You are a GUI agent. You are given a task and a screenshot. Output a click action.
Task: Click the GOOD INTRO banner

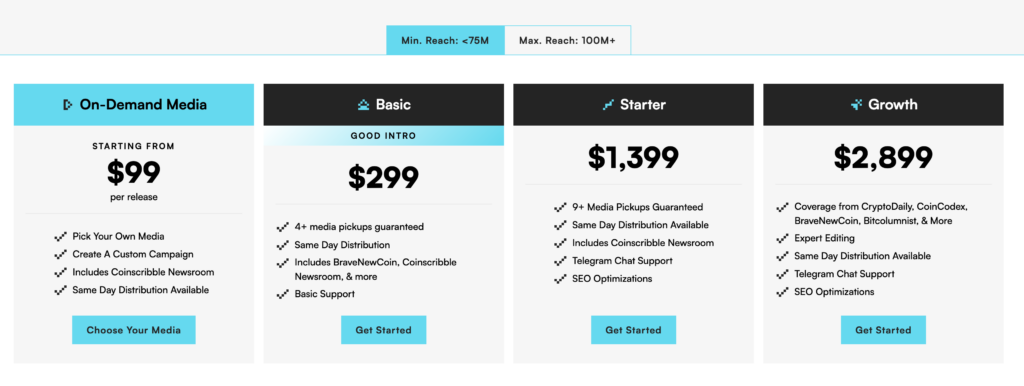point(383,136)
